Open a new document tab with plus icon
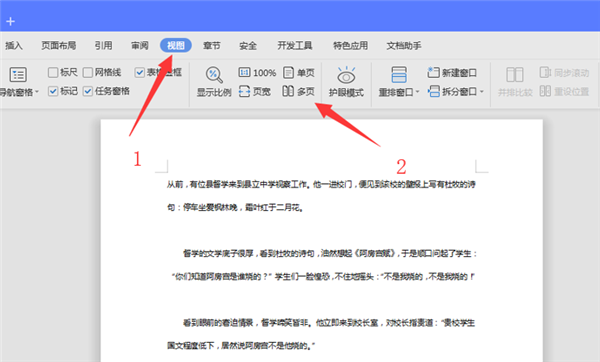600x362 pixels. [10, 21]
